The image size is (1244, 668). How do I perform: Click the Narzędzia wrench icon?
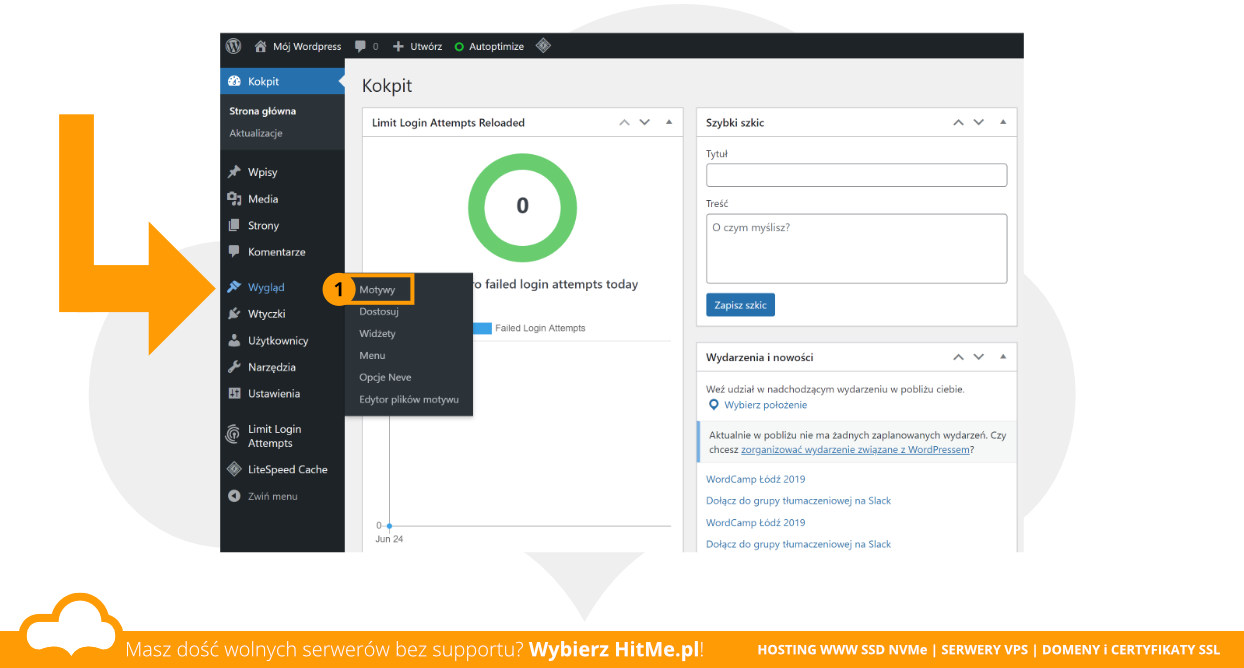click(x=234, y=367)
